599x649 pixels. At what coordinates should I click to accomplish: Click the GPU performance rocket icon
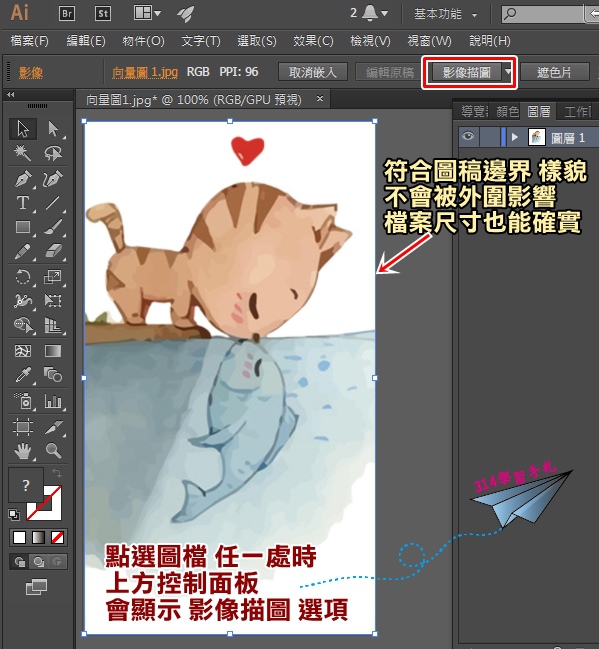pos(185,14)
